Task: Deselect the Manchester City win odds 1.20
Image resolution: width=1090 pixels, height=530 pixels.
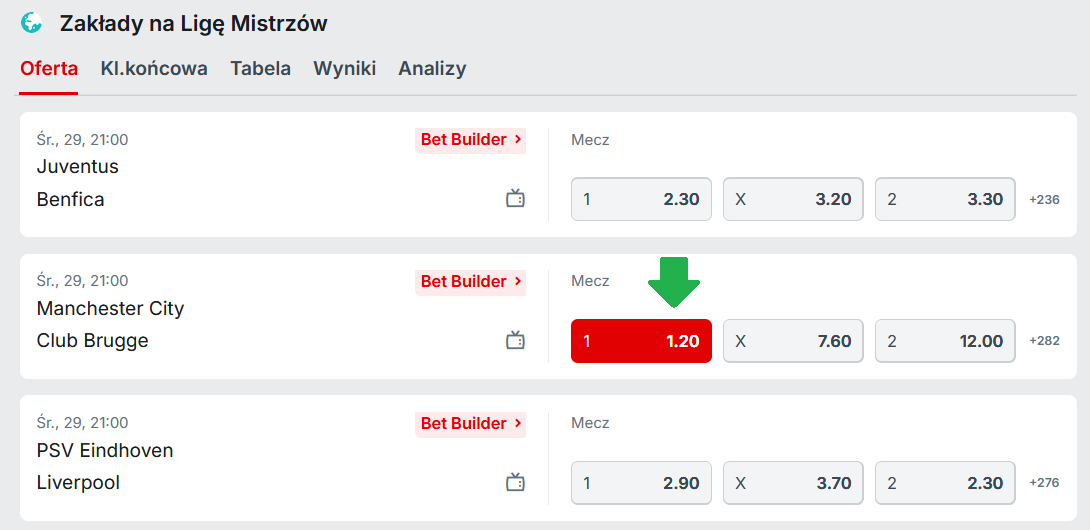Action: click(641, 341)
